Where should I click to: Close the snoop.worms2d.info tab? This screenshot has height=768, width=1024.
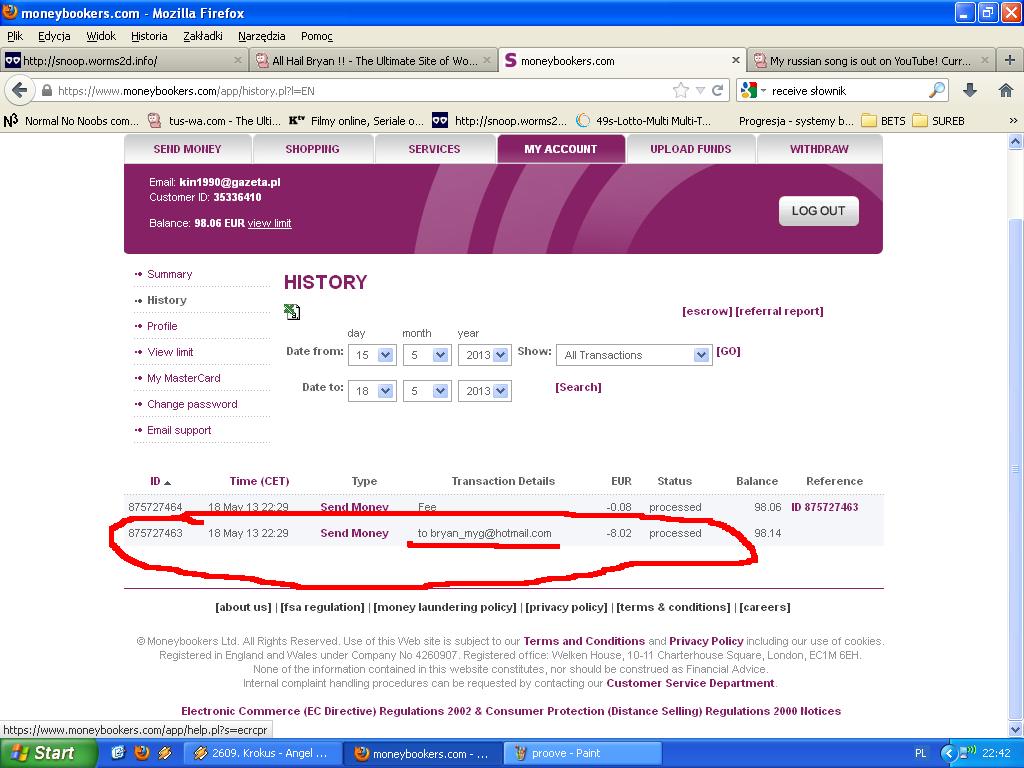pos(238,60)
